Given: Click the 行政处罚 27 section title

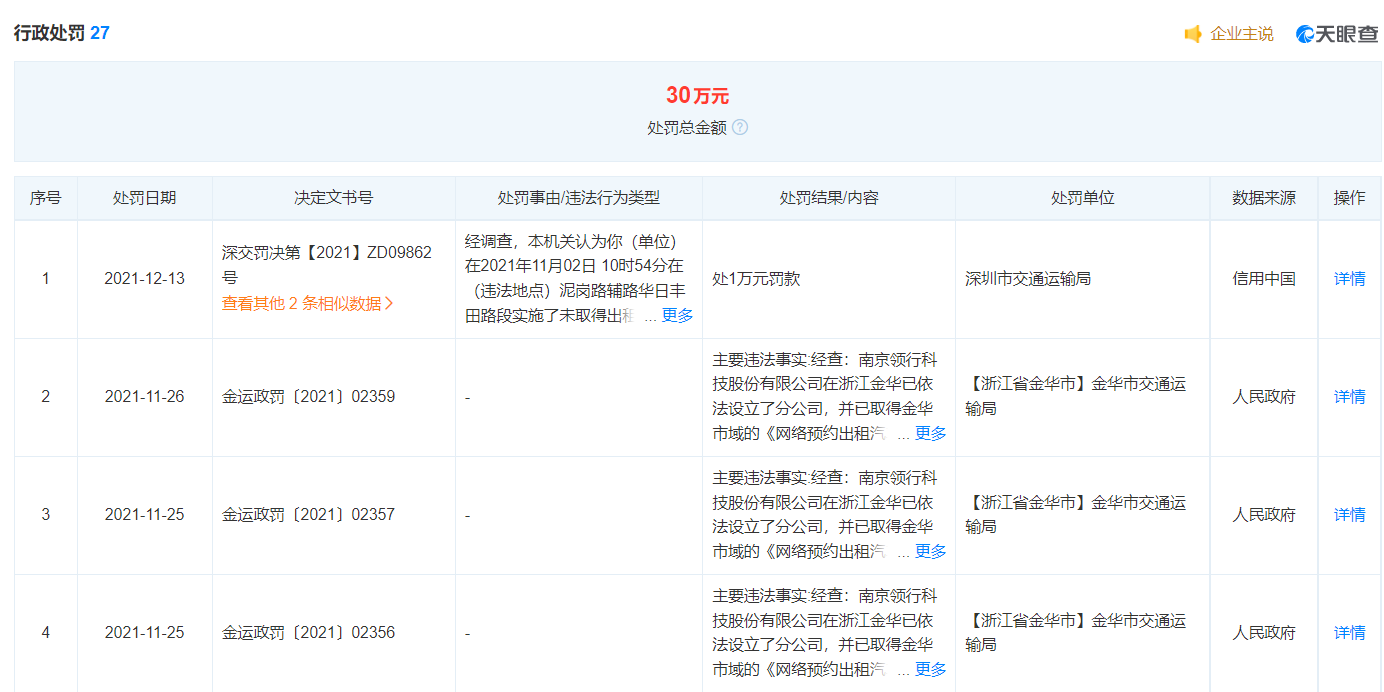Looking at the screenshot, I should 61,33.
